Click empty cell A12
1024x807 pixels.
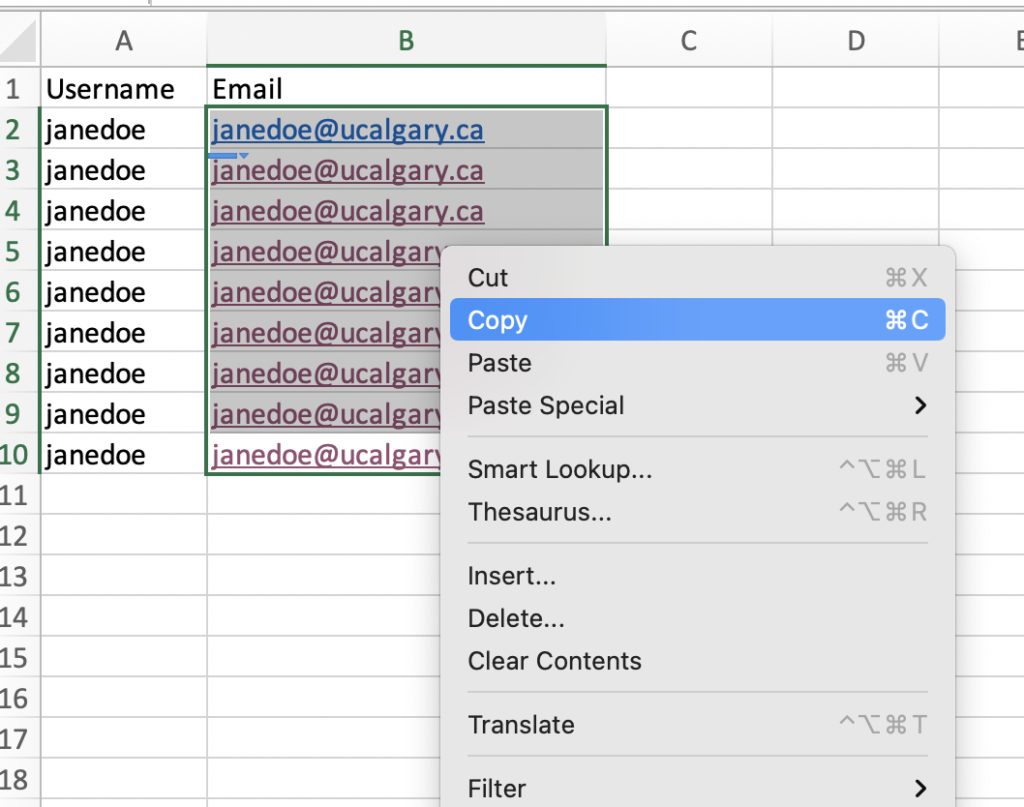[124, 535]
